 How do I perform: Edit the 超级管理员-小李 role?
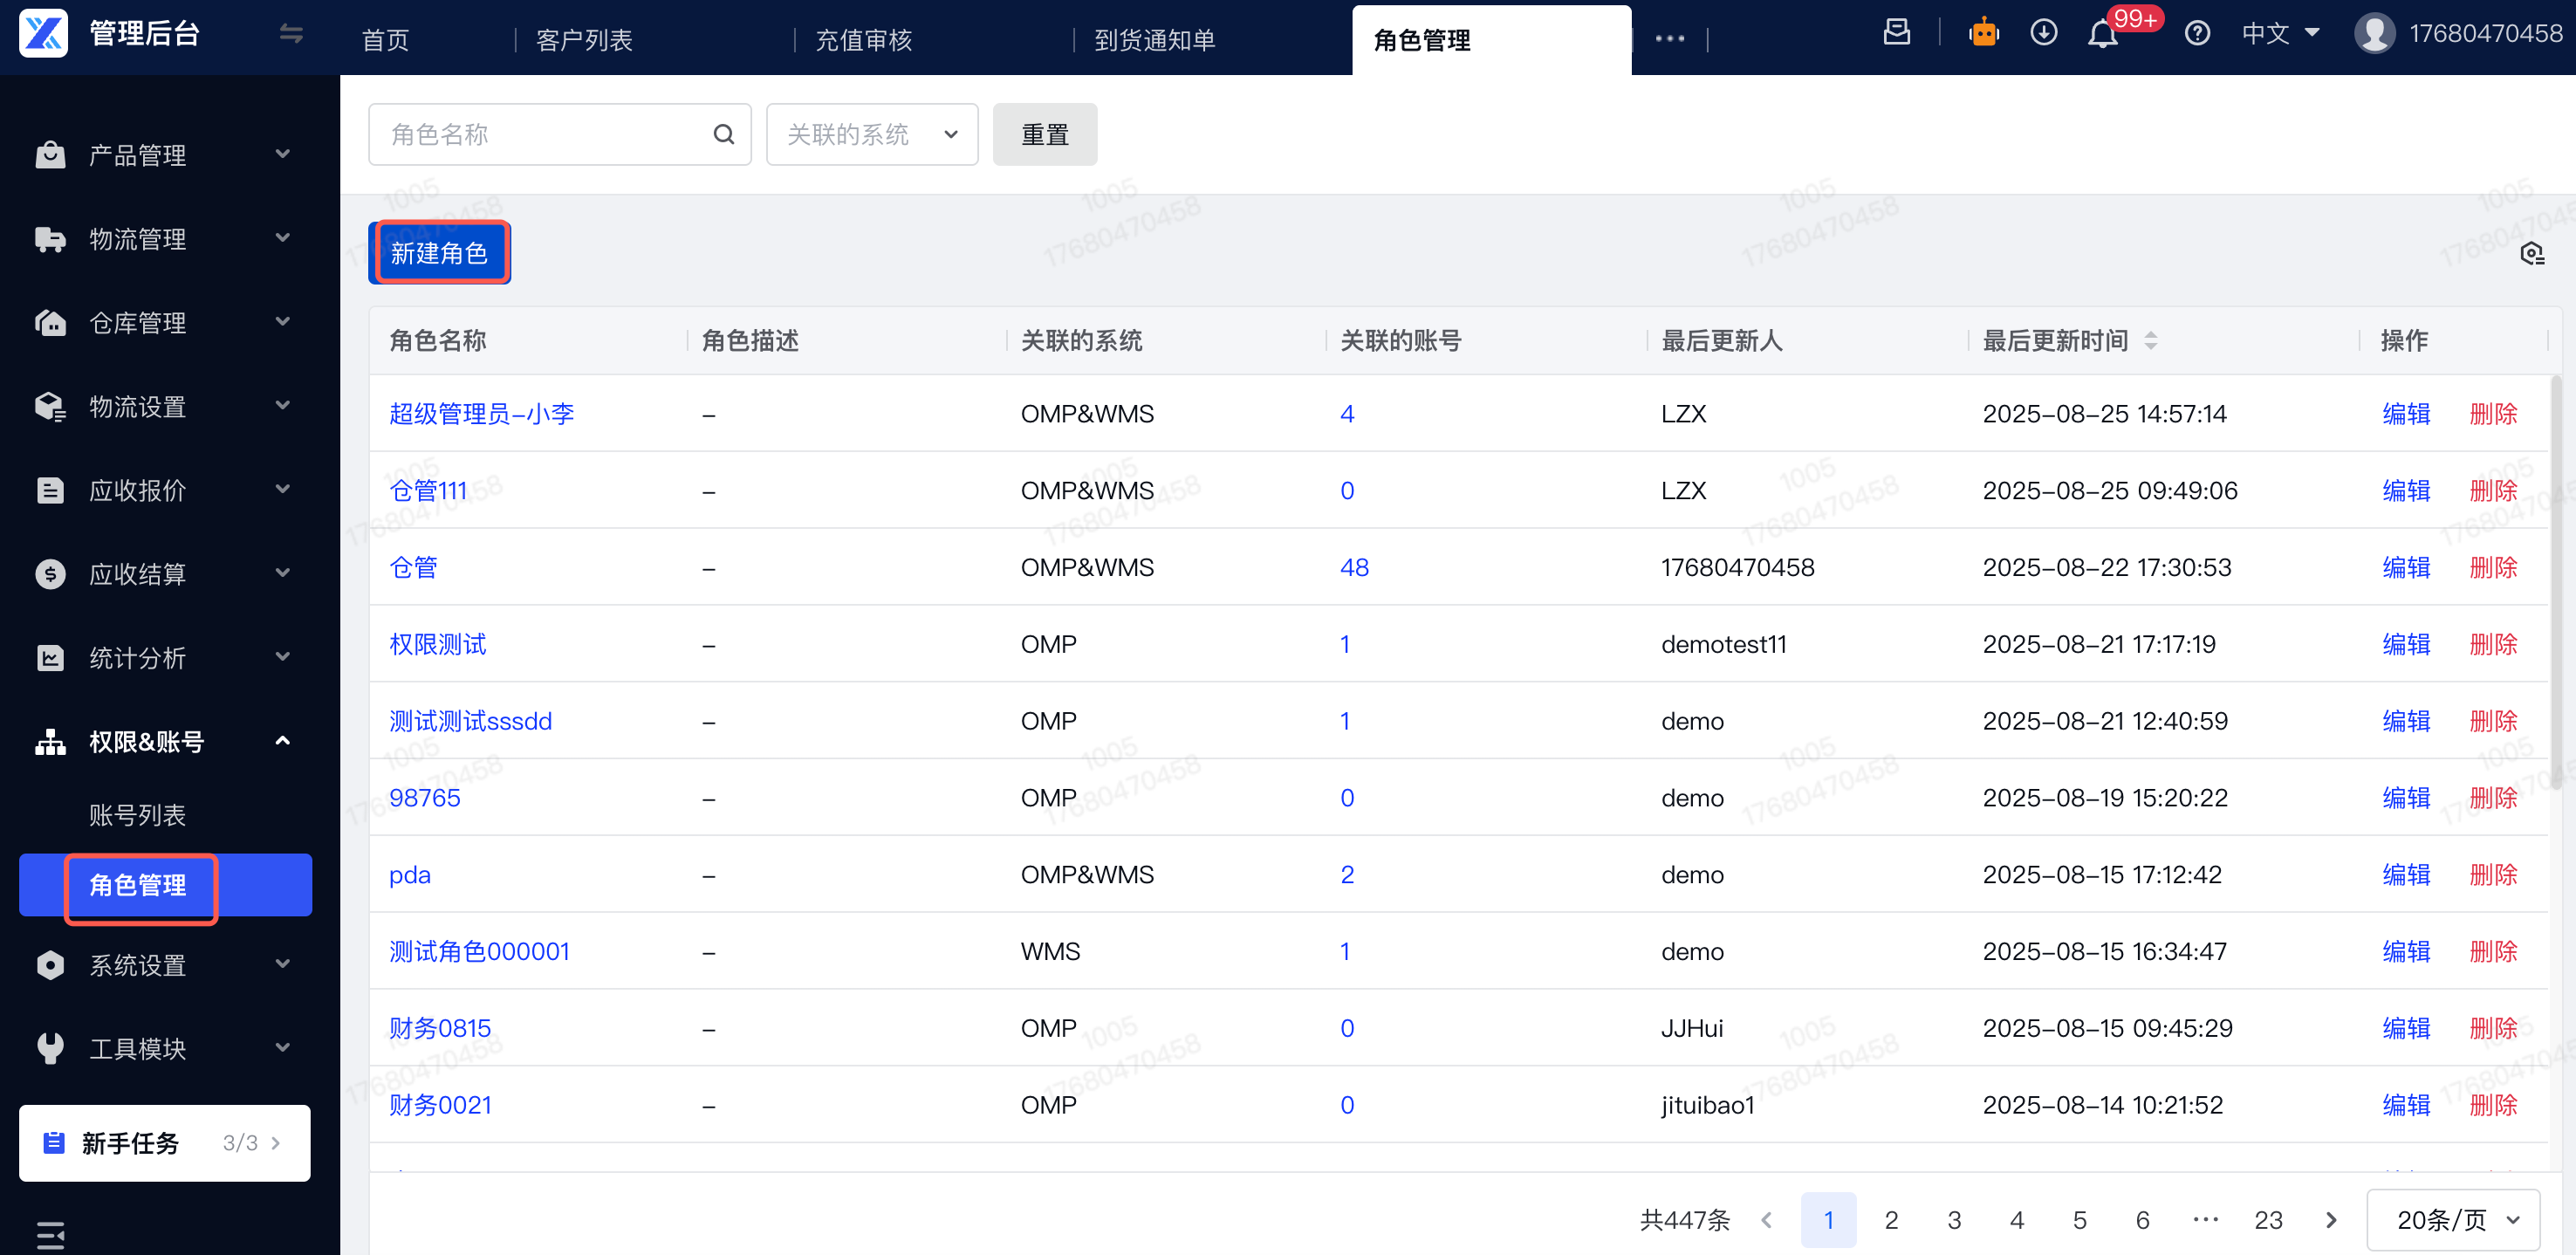click(x=2406, y=413)
